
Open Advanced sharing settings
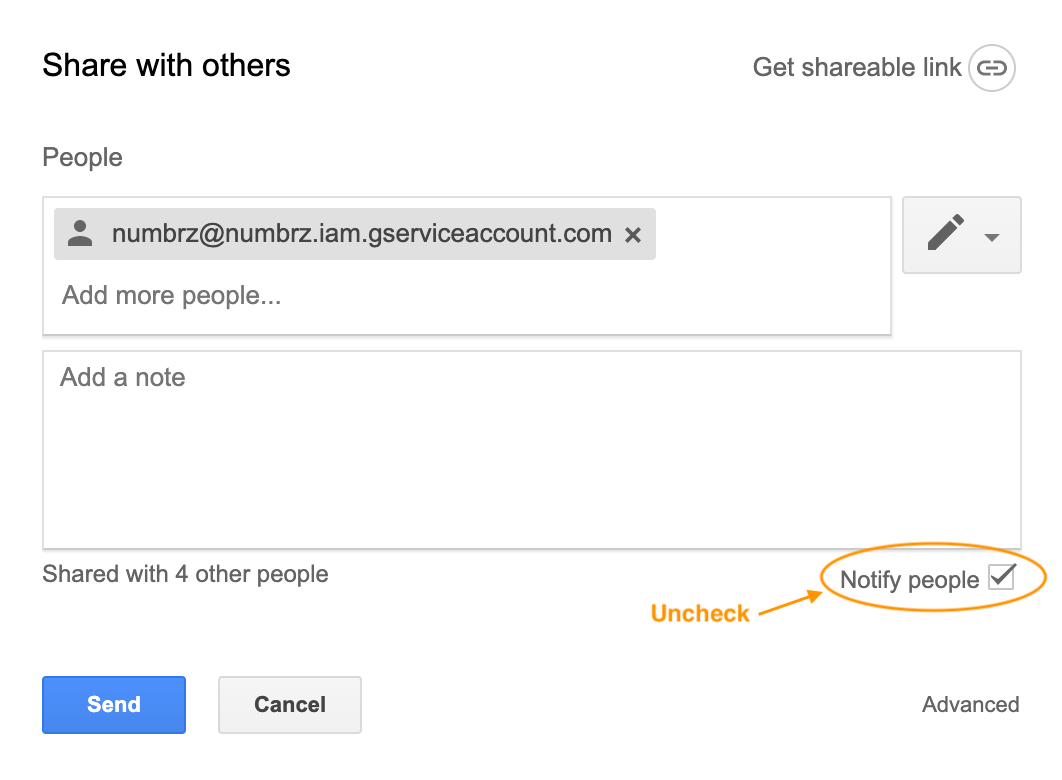(970, 704)
